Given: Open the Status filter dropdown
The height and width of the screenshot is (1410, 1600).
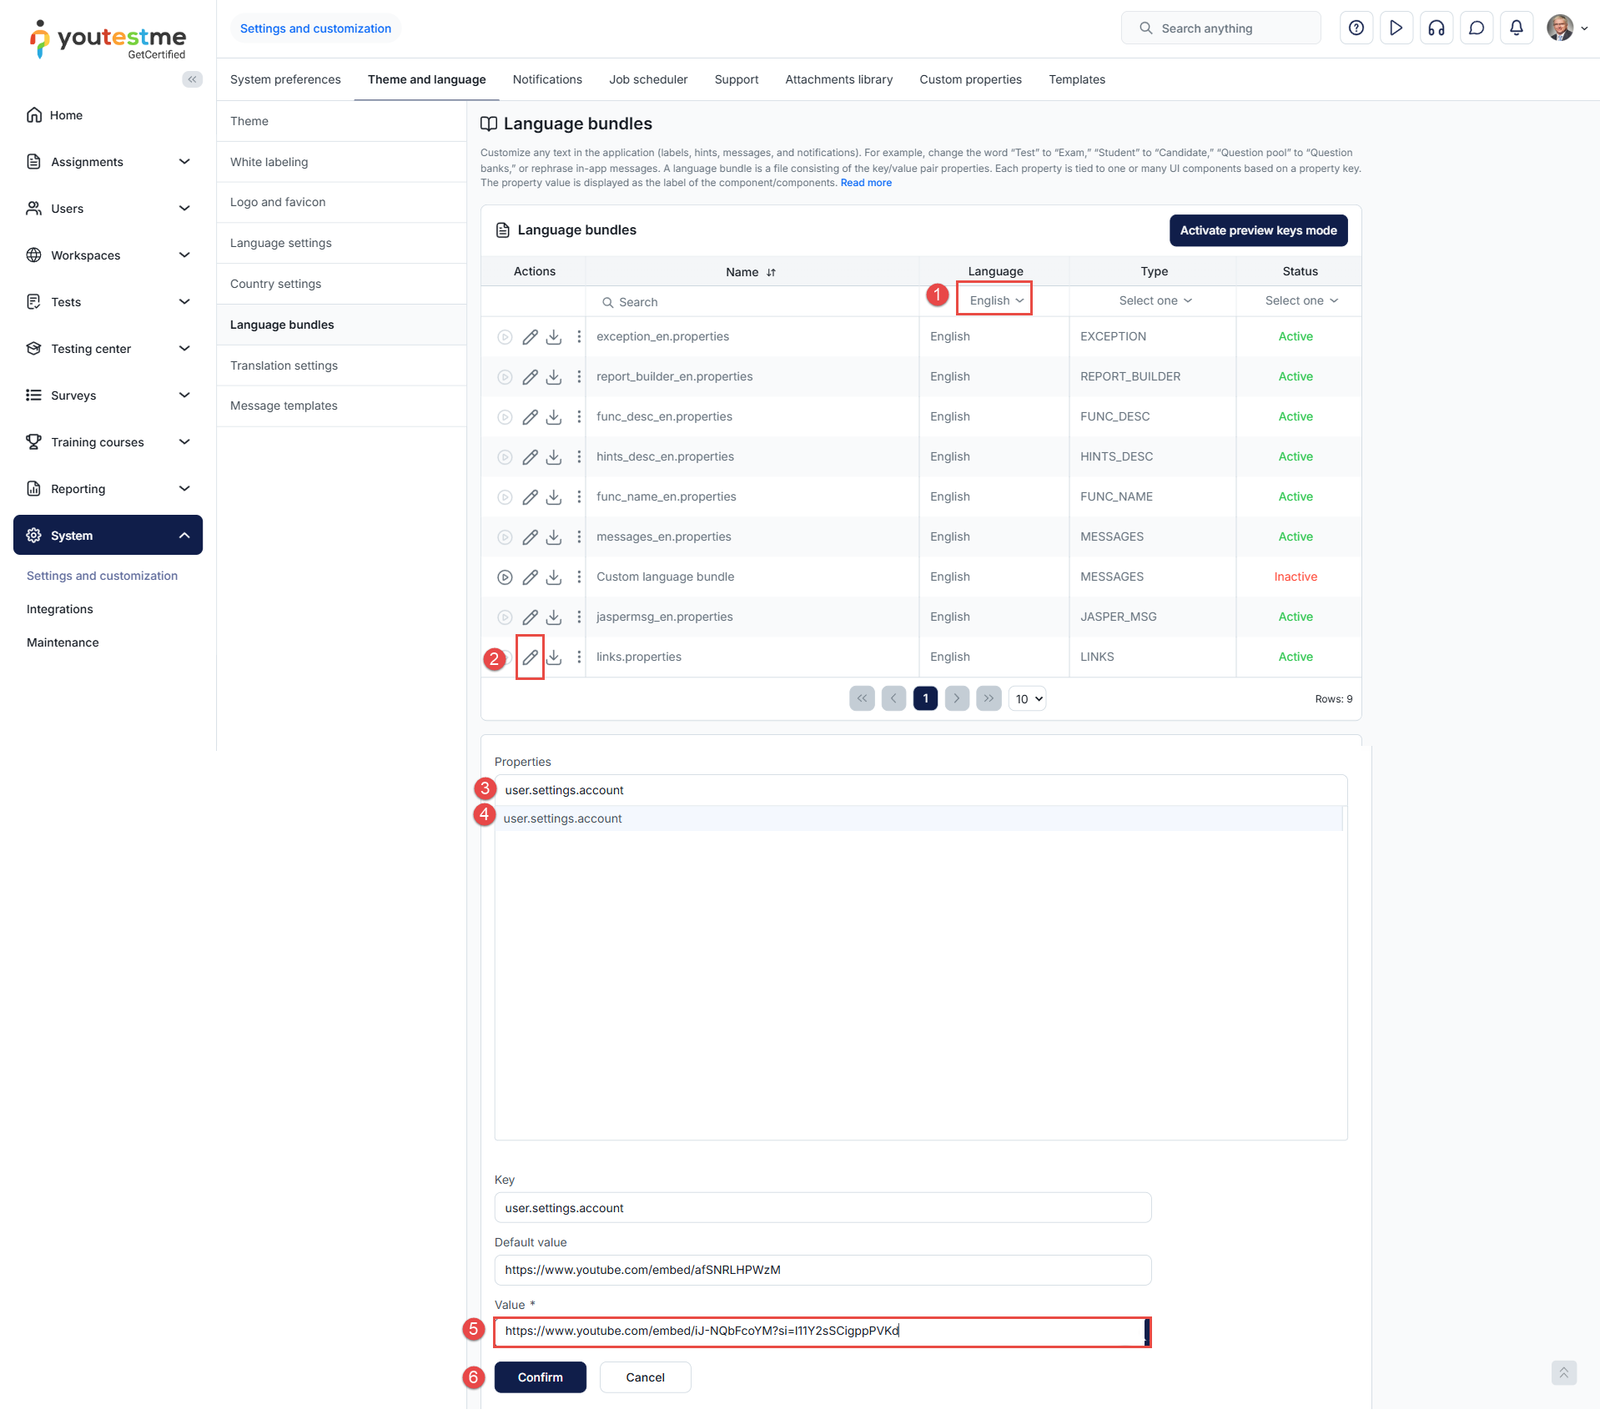Looking at the screenshot, I should coord(1300,301).
